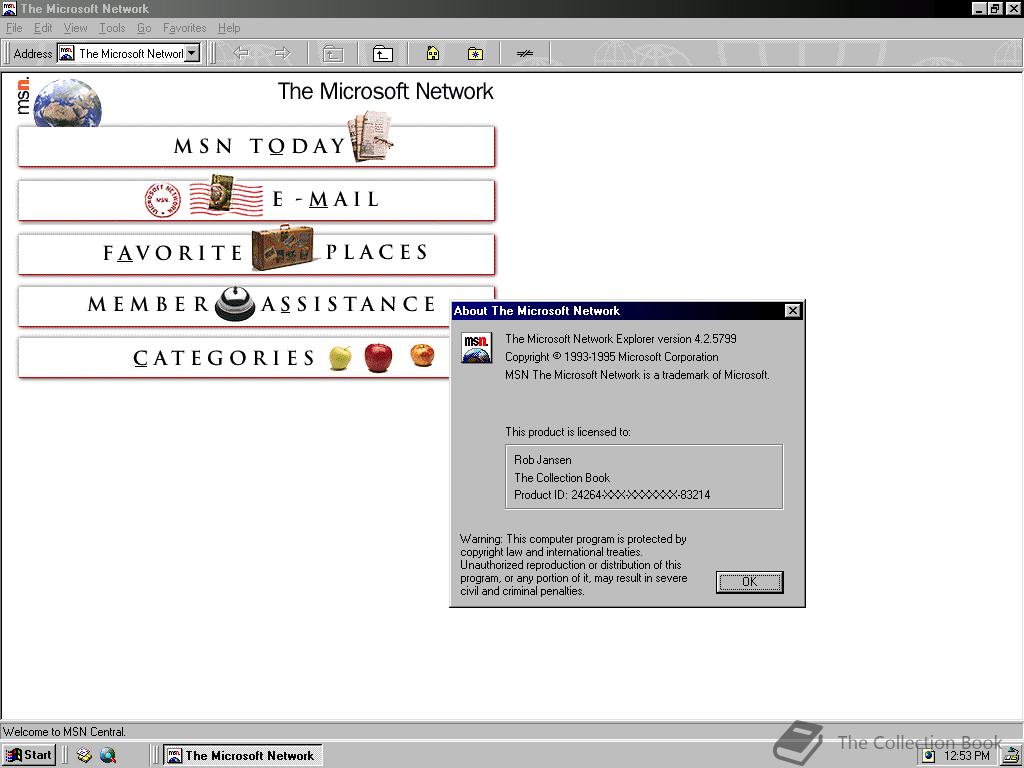Image resolution: width=1024 pixels, height=768 pixels.
Task: Click the MSN icon in the Address box
Action: [67, 54]
